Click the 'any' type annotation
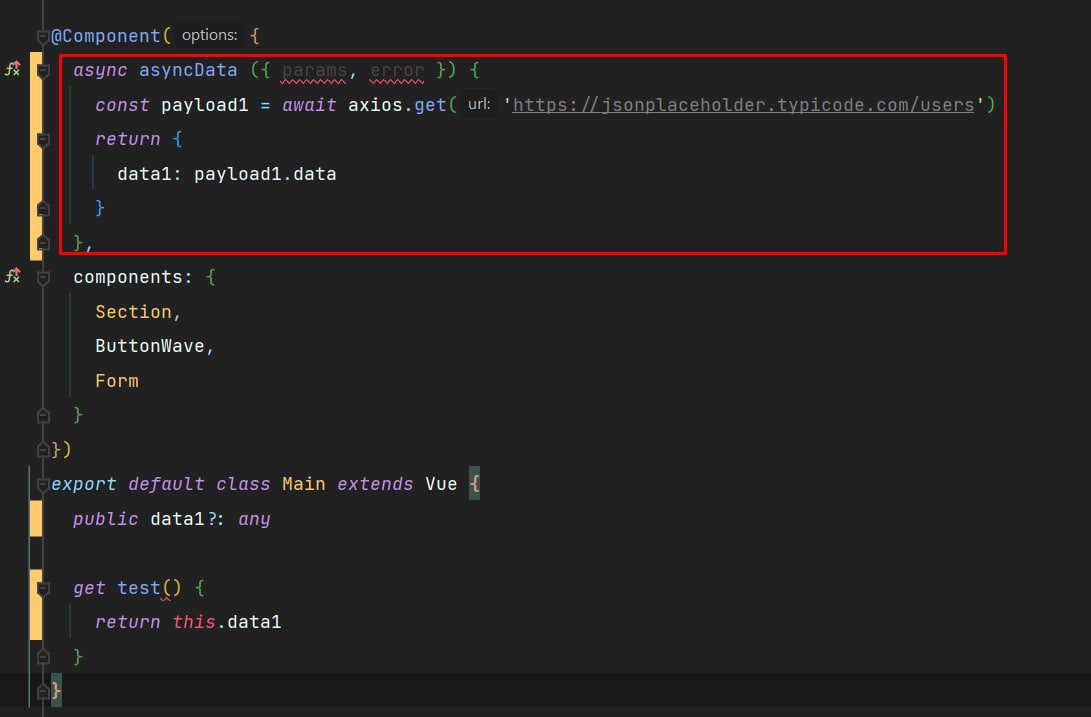Screen dimensions: 1091x717 tap(254, 519)
